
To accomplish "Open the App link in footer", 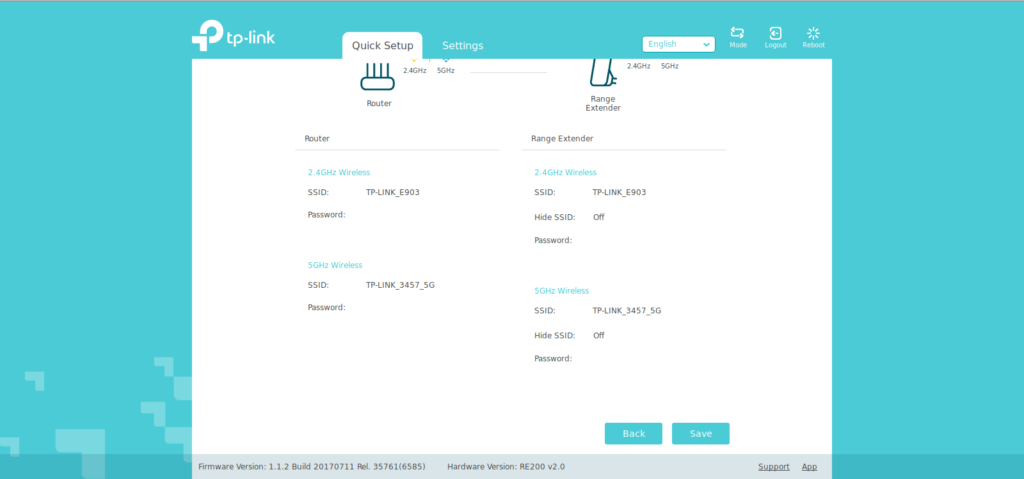I will [x=809, y=467].
